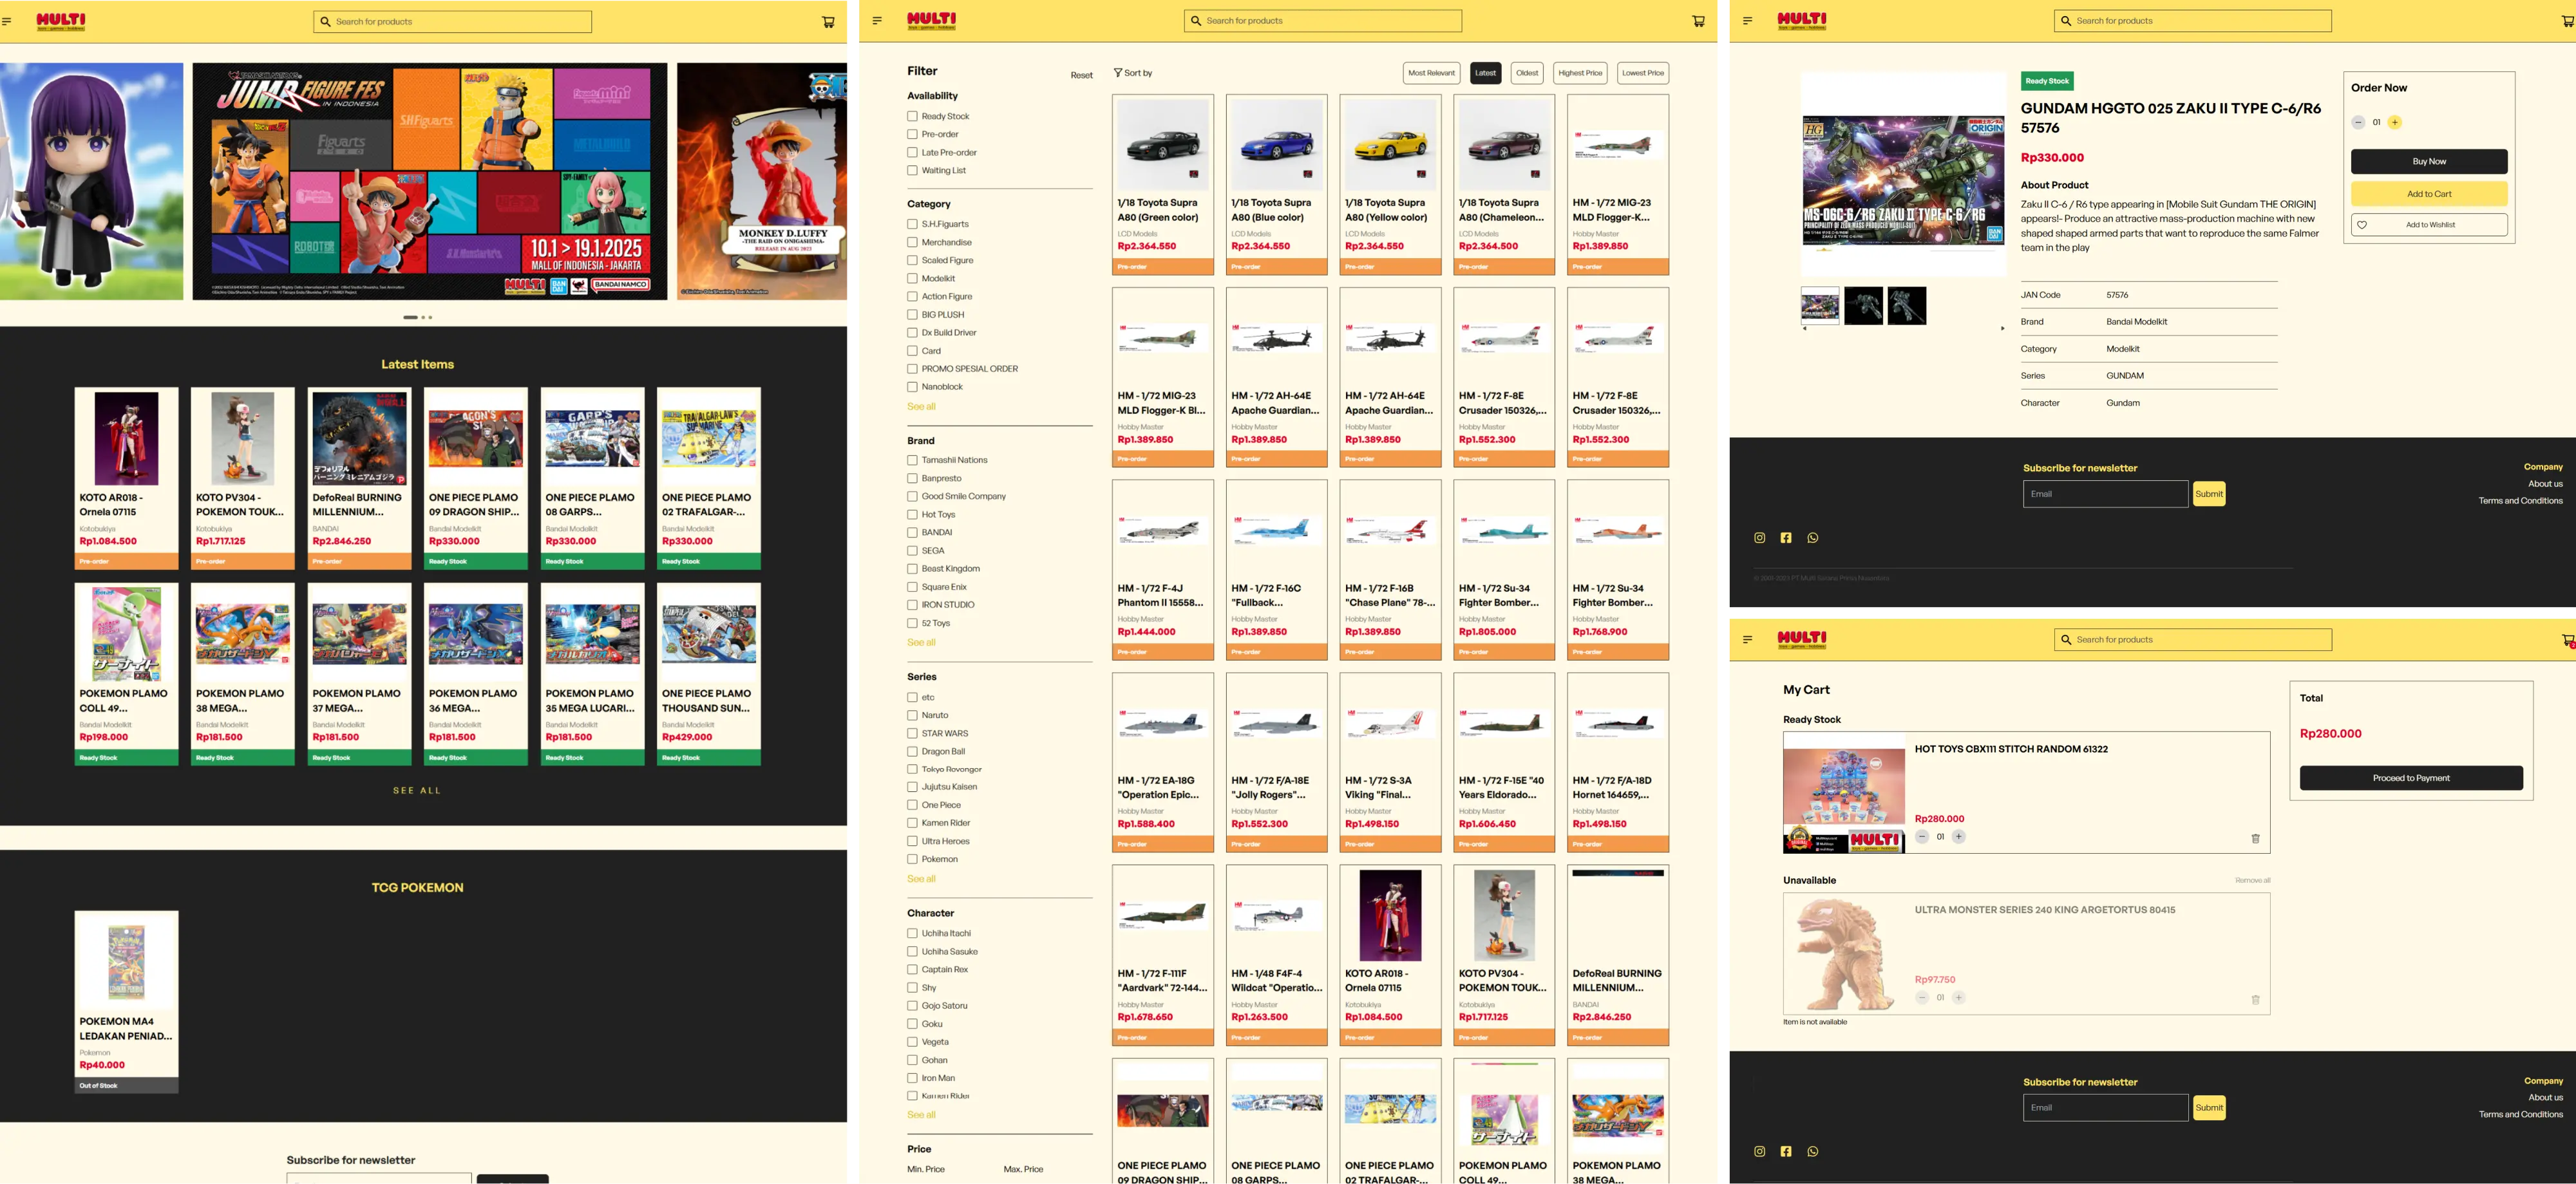The height and width of the screenshot is (1184, 2576).
Task: Decrease quantity in the Order Now box
Action: (x=2358, y=122)
